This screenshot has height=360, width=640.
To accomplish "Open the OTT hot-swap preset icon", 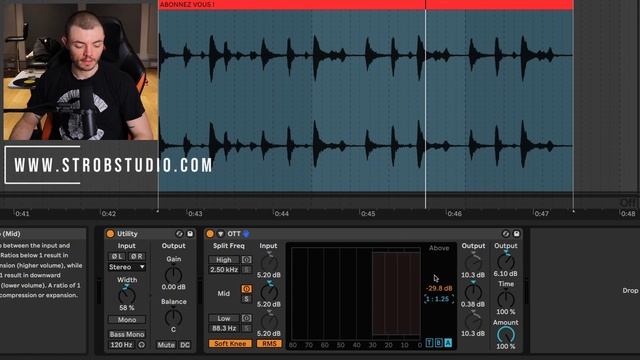I will [506, 234].
